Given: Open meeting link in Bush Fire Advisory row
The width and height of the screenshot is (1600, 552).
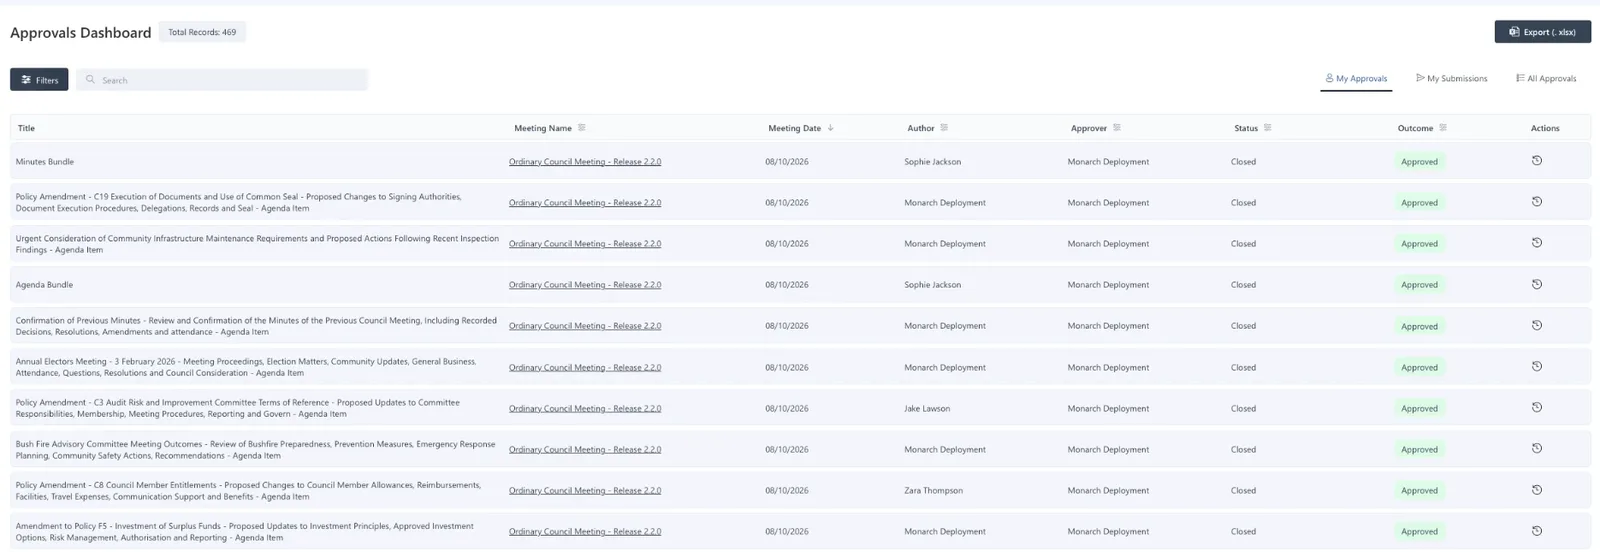Looking at the screenshot, I should pyautogui.click(x=585, y=449).
